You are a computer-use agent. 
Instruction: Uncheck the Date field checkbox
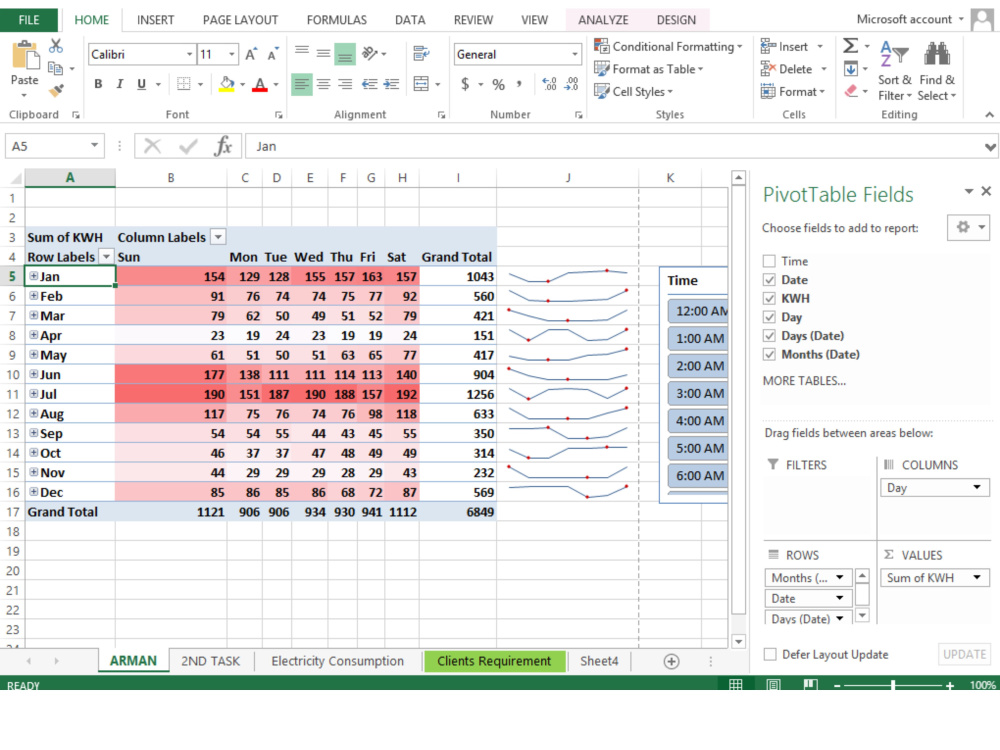coord(769,280)
